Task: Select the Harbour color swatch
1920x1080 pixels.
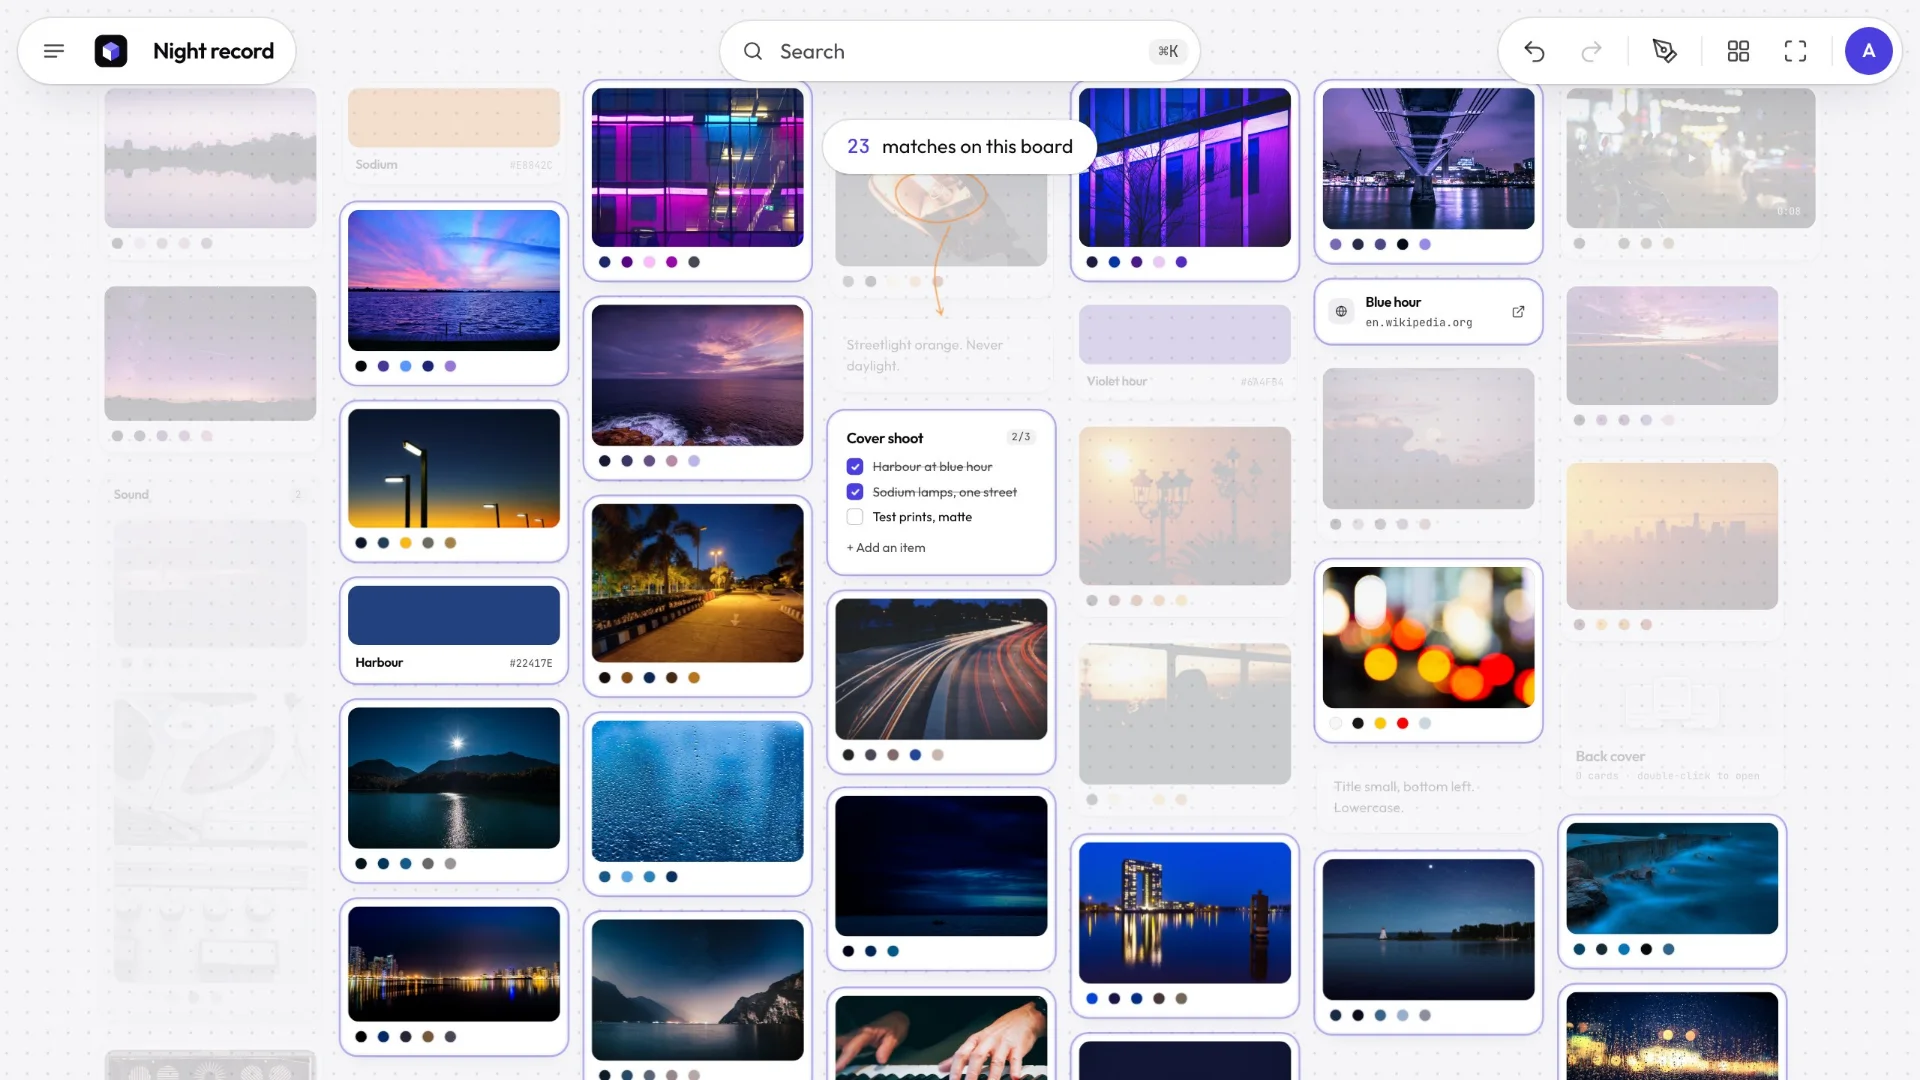Action: click(x=454, y=615)
